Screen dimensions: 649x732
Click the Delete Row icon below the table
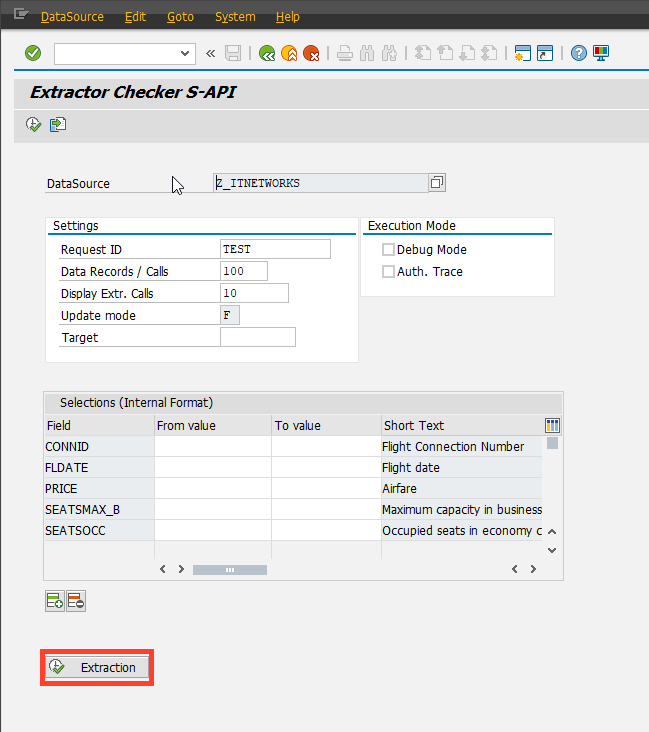tap(76, 601)
